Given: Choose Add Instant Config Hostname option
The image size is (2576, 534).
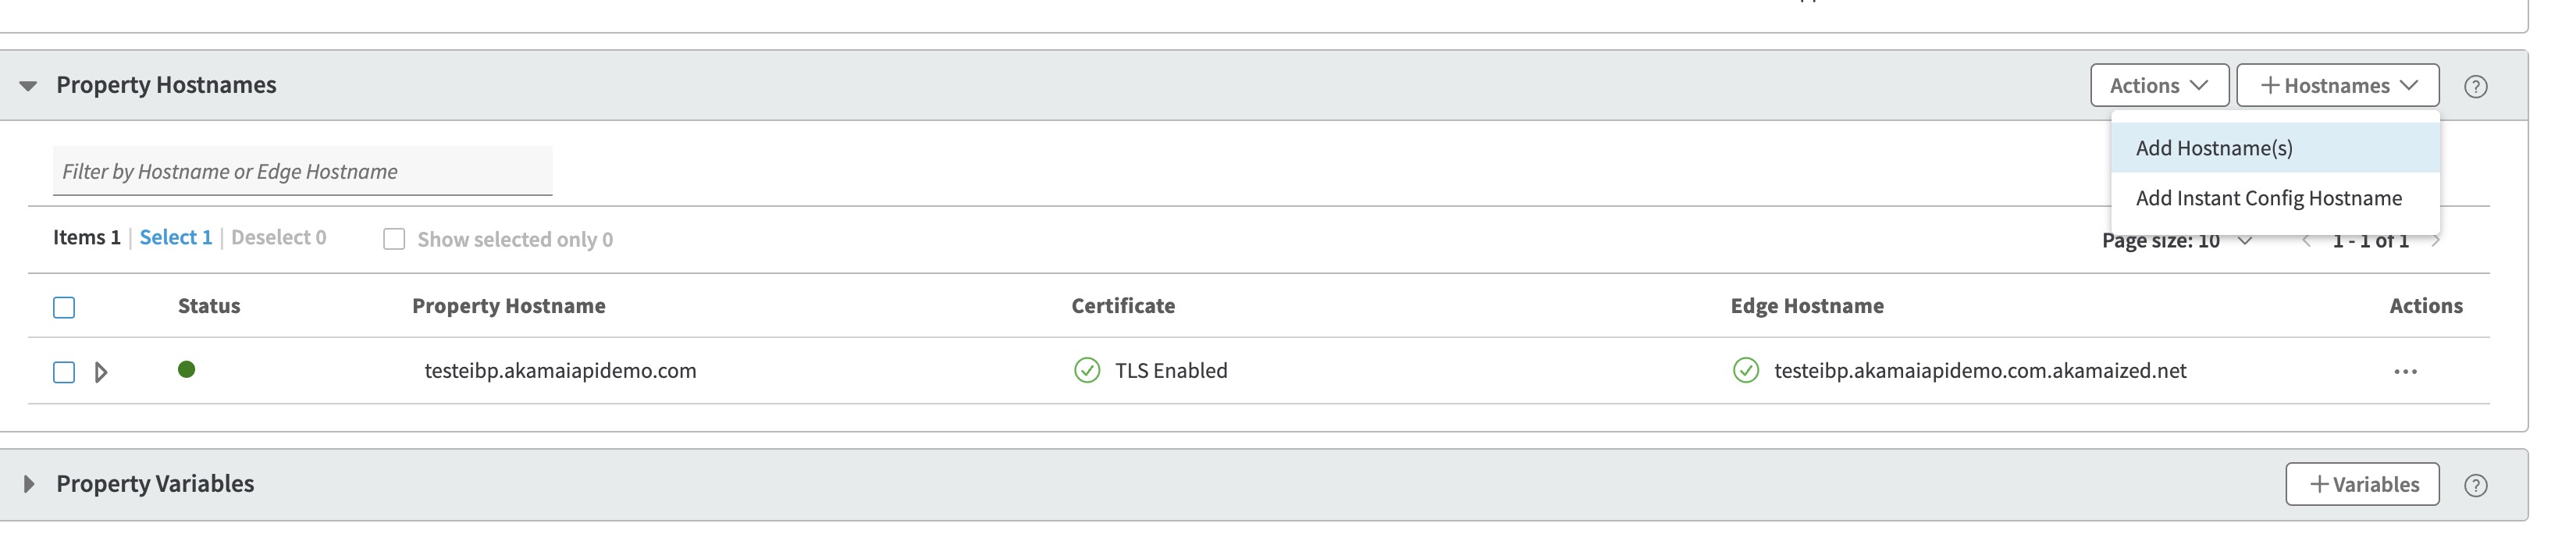Looking at the screenshot, I should pyautogui.click(x=2268, y=198).
